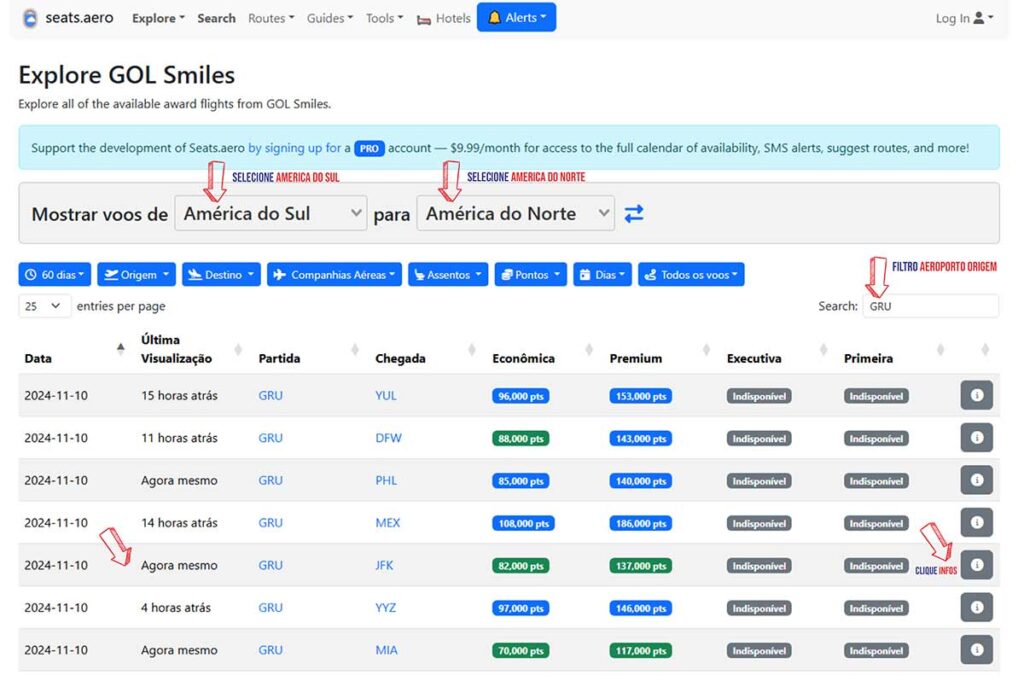Screen dimensions: 1024x675
Task: Swap origin and destination regions
Action: click(x=634, y=213)
